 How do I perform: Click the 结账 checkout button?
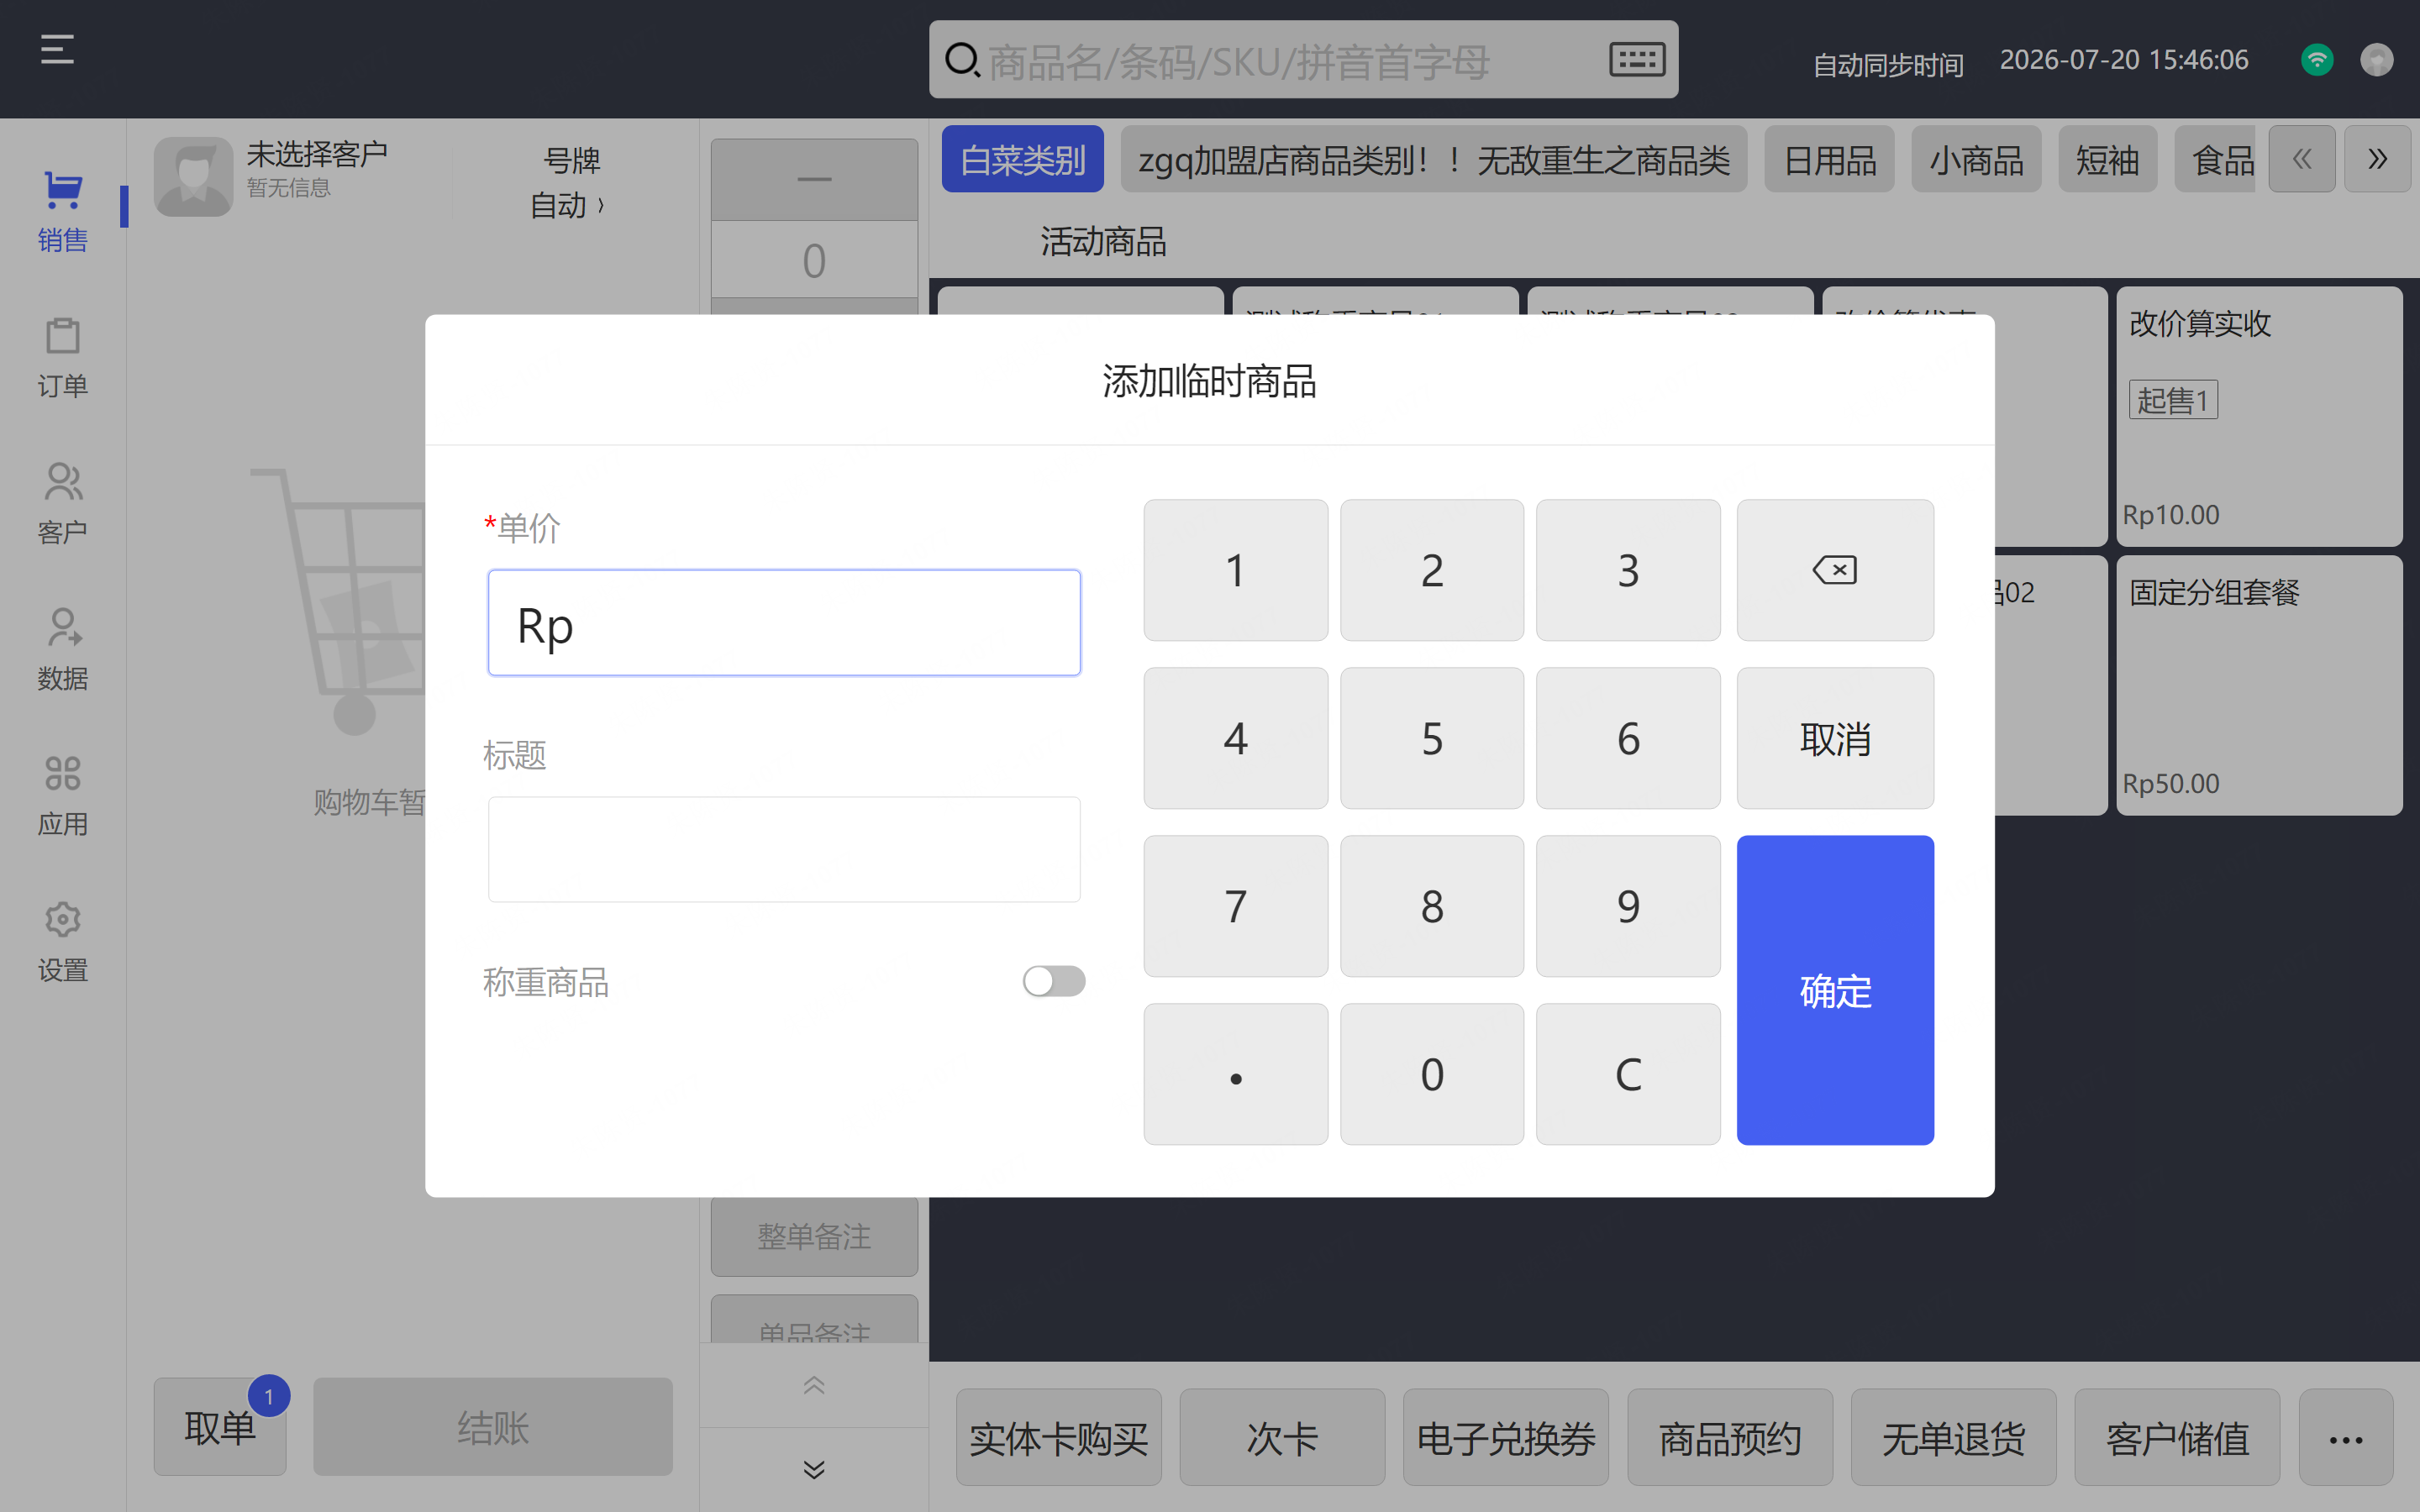[x=493, y=1427]
